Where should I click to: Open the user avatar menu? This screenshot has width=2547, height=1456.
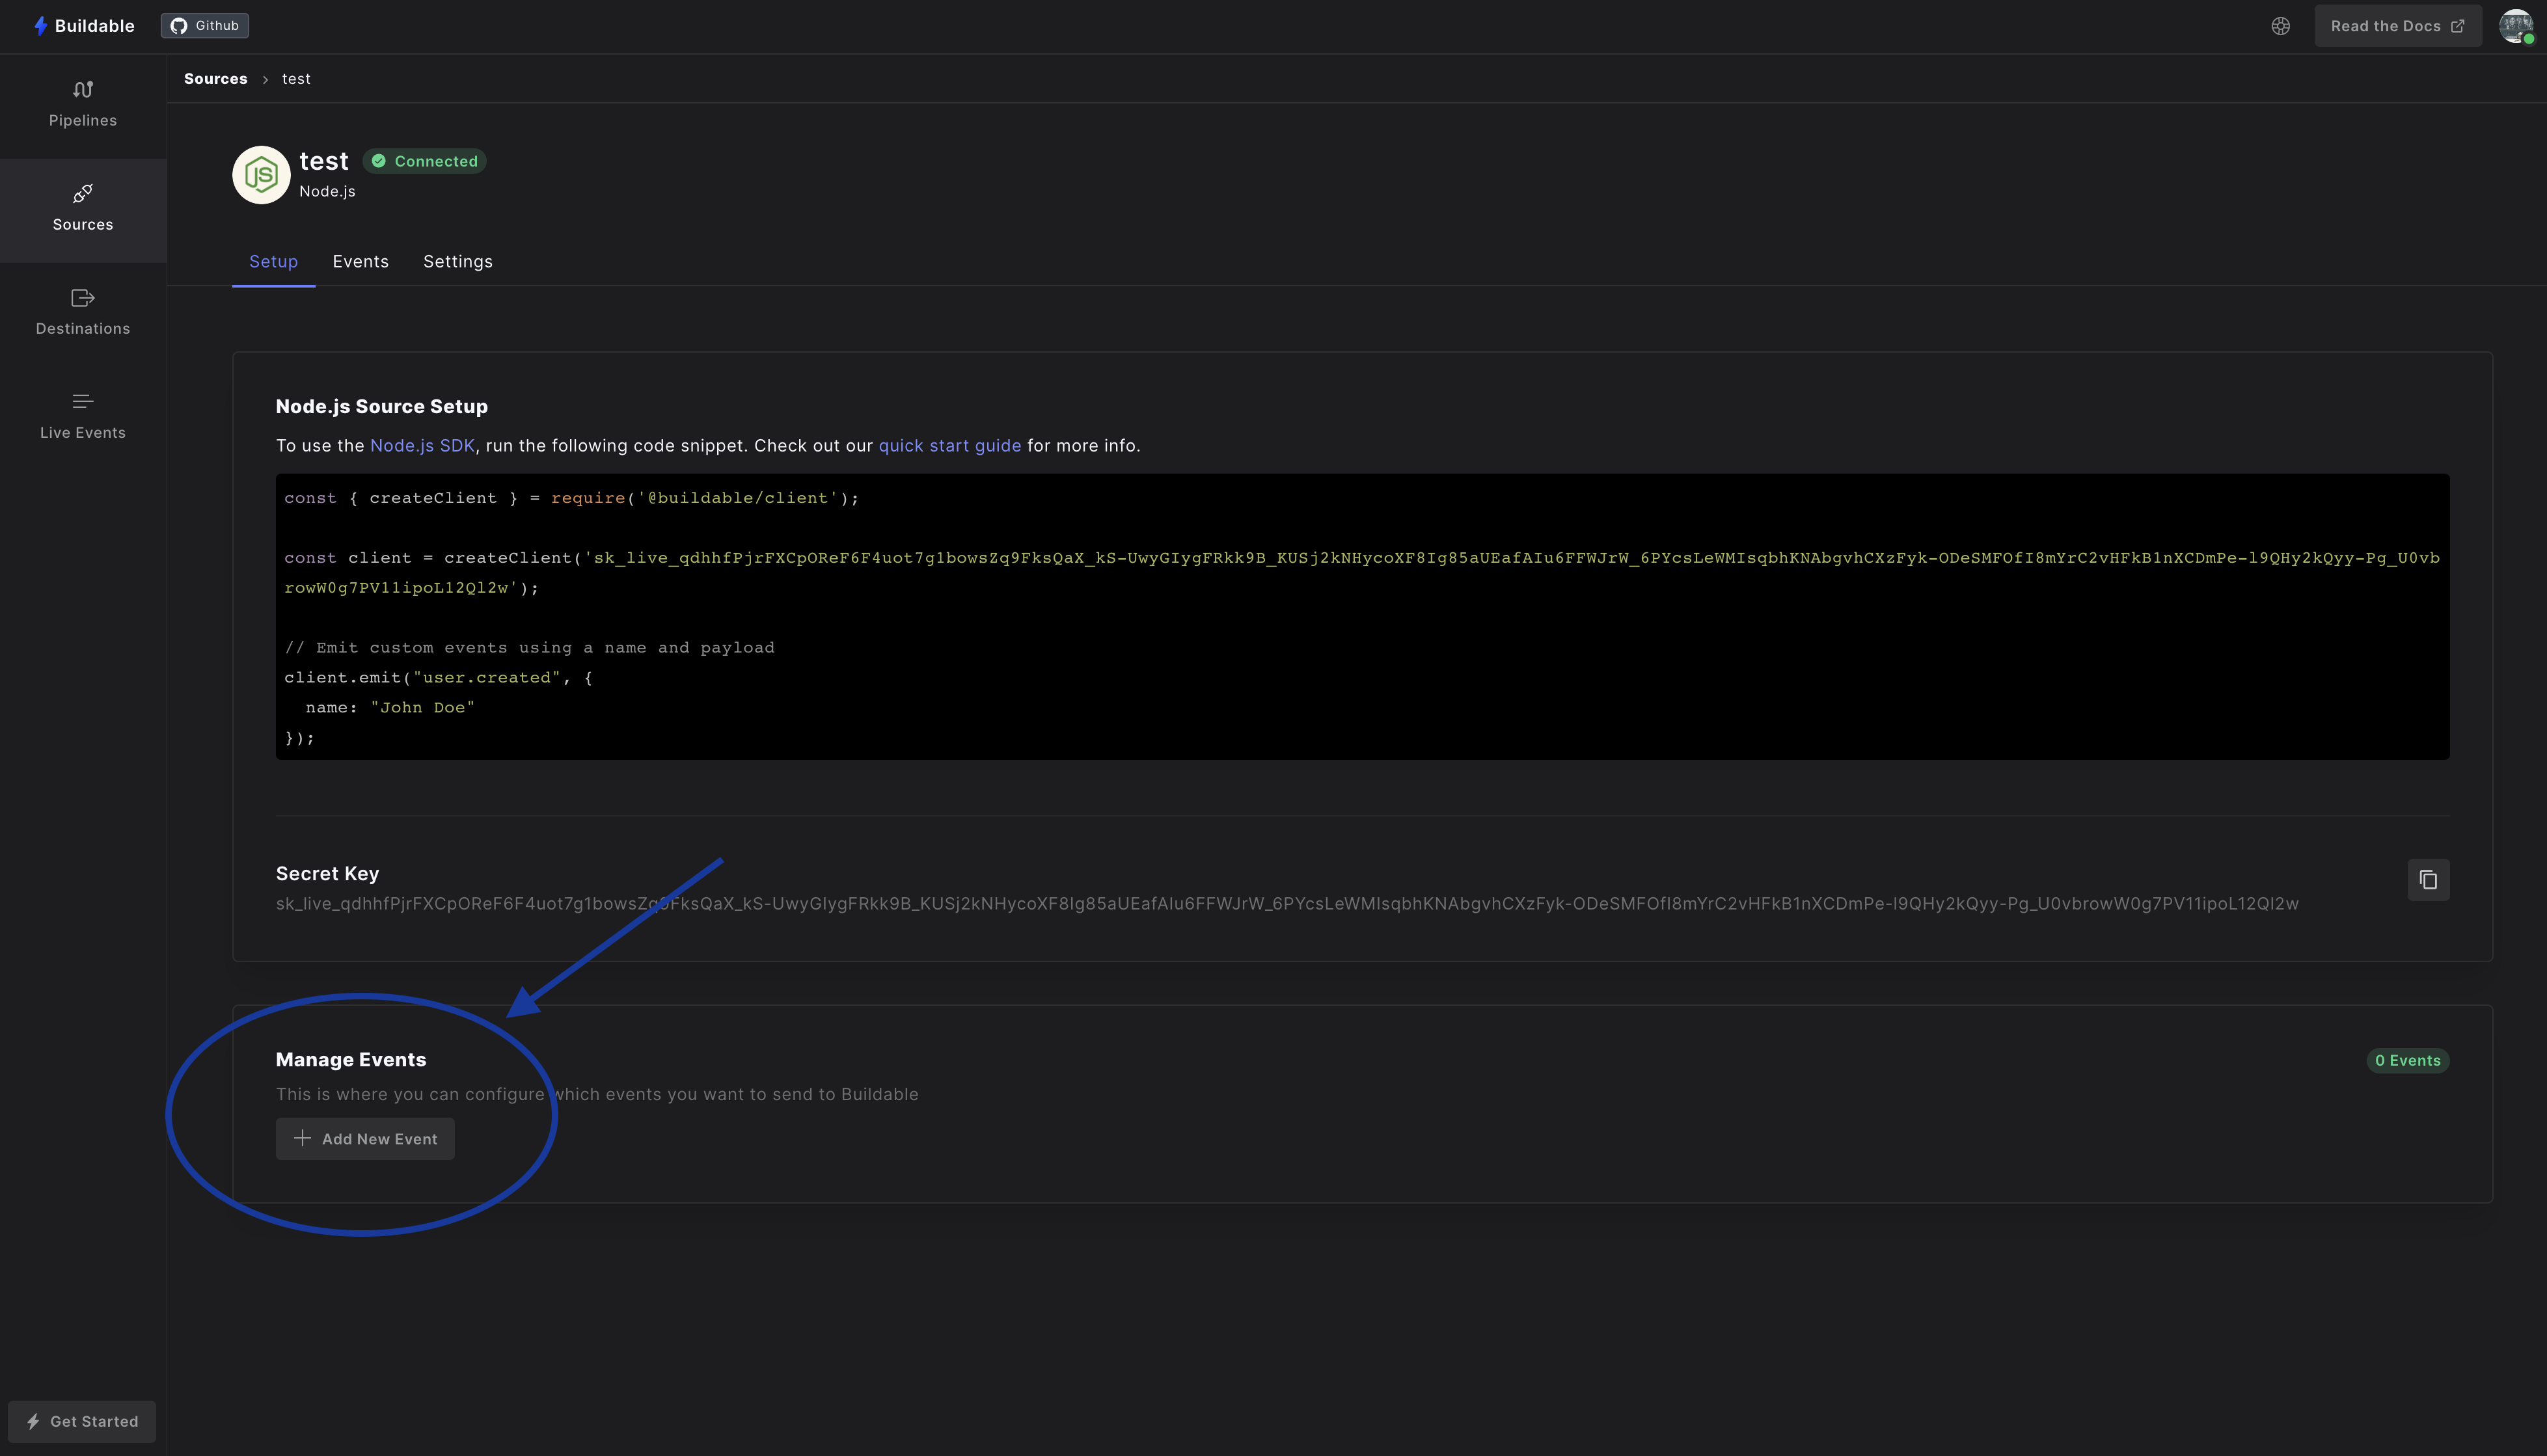coord(2516,26)
